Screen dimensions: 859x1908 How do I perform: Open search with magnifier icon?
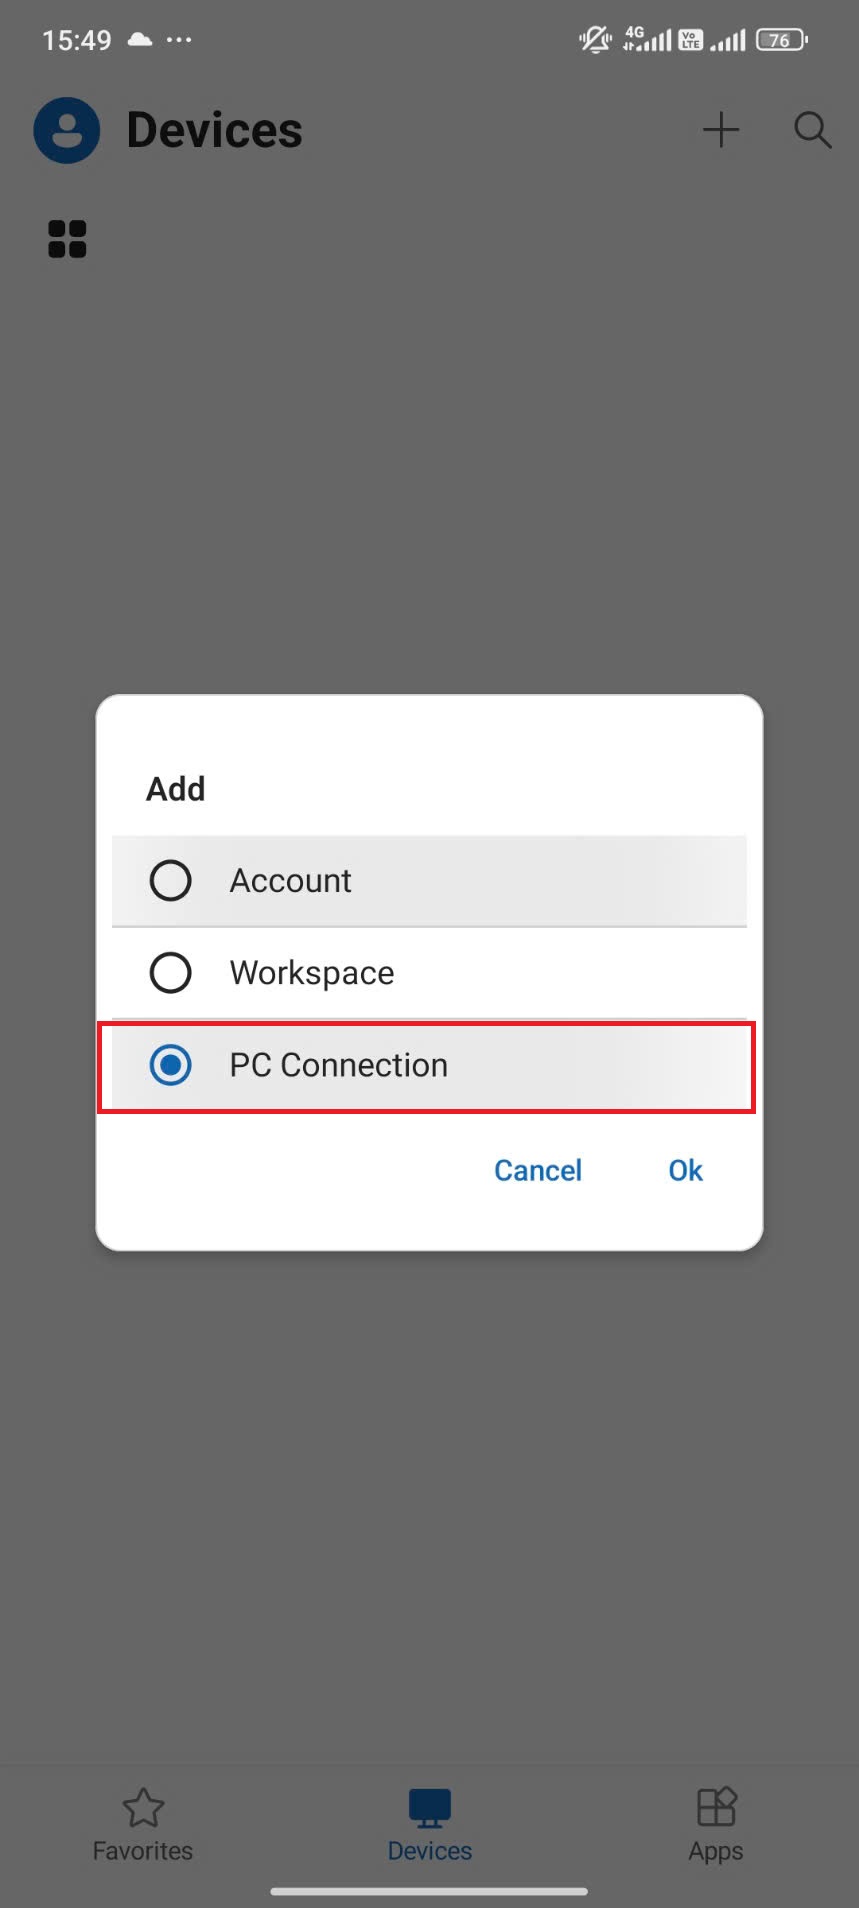coord(812,130)
